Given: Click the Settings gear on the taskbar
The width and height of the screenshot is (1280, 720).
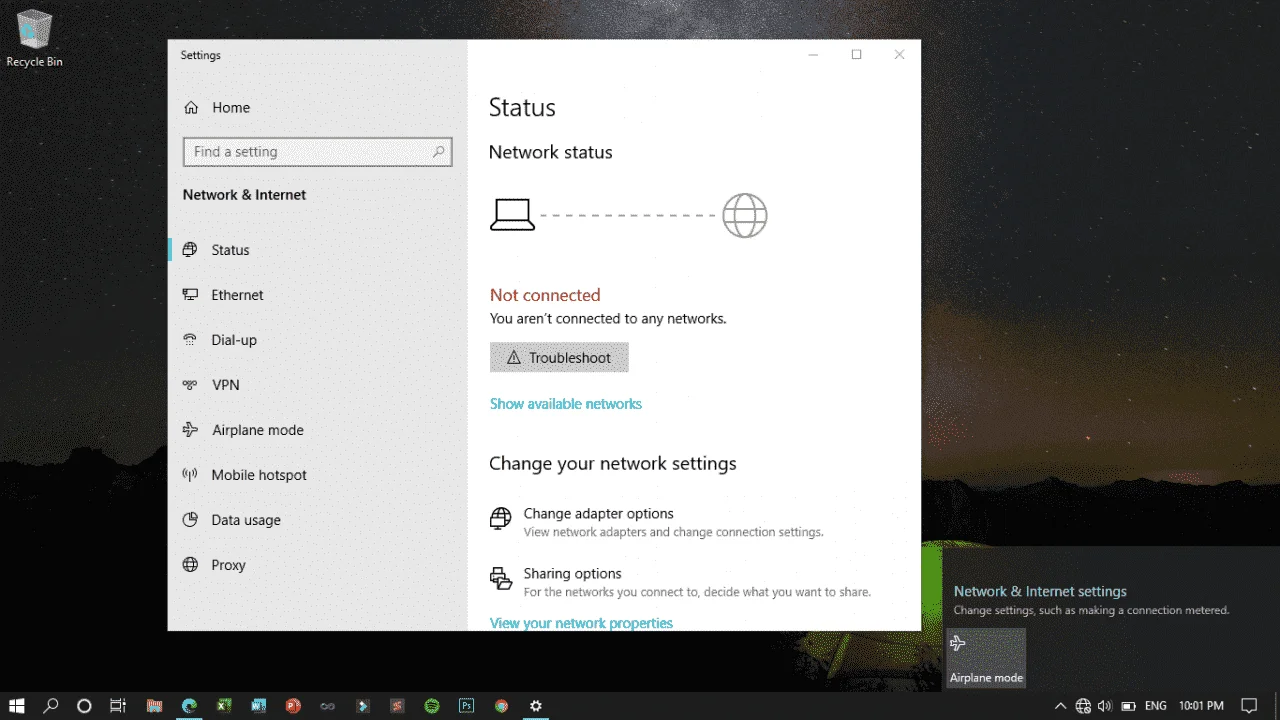Looking at the screenshot, I should [536, 705].
